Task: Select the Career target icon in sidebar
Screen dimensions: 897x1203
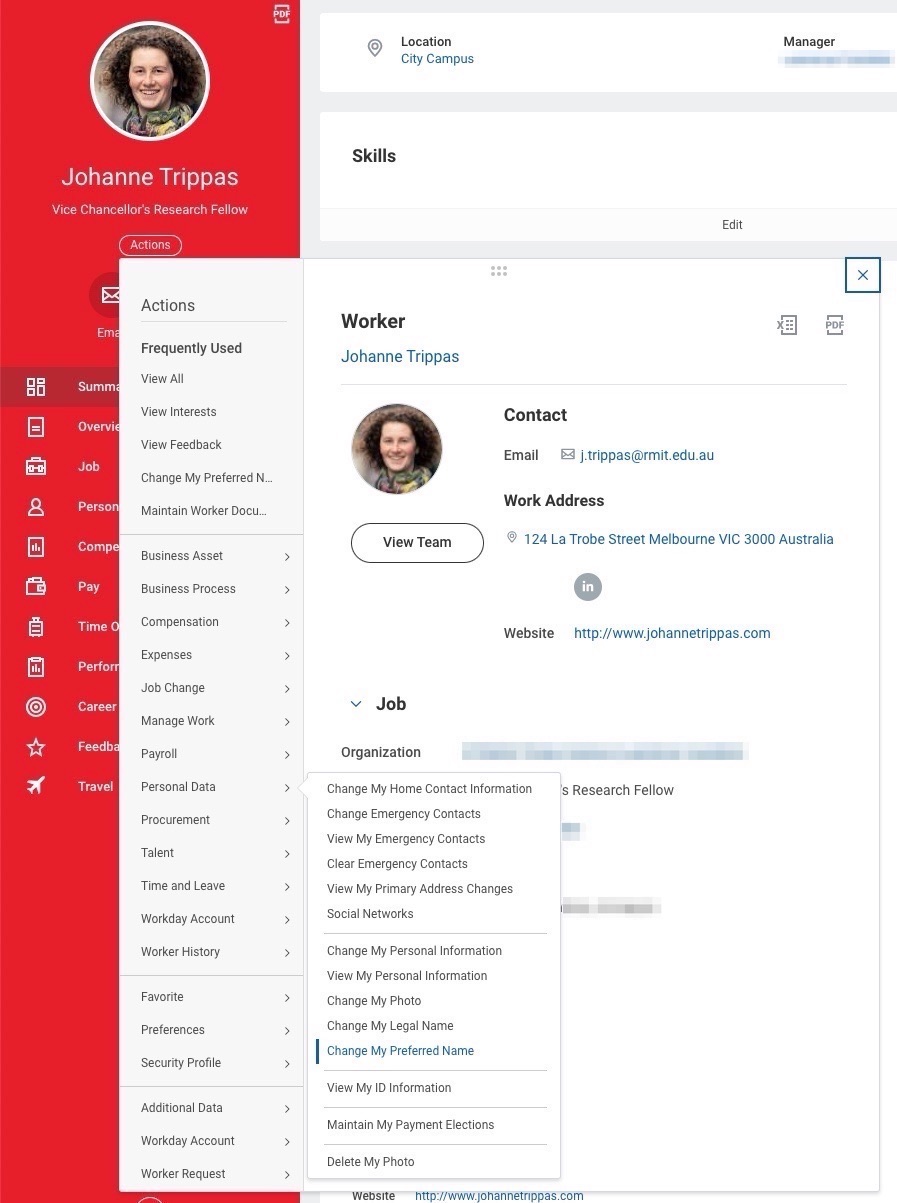Action: click(x=36, y=707)
